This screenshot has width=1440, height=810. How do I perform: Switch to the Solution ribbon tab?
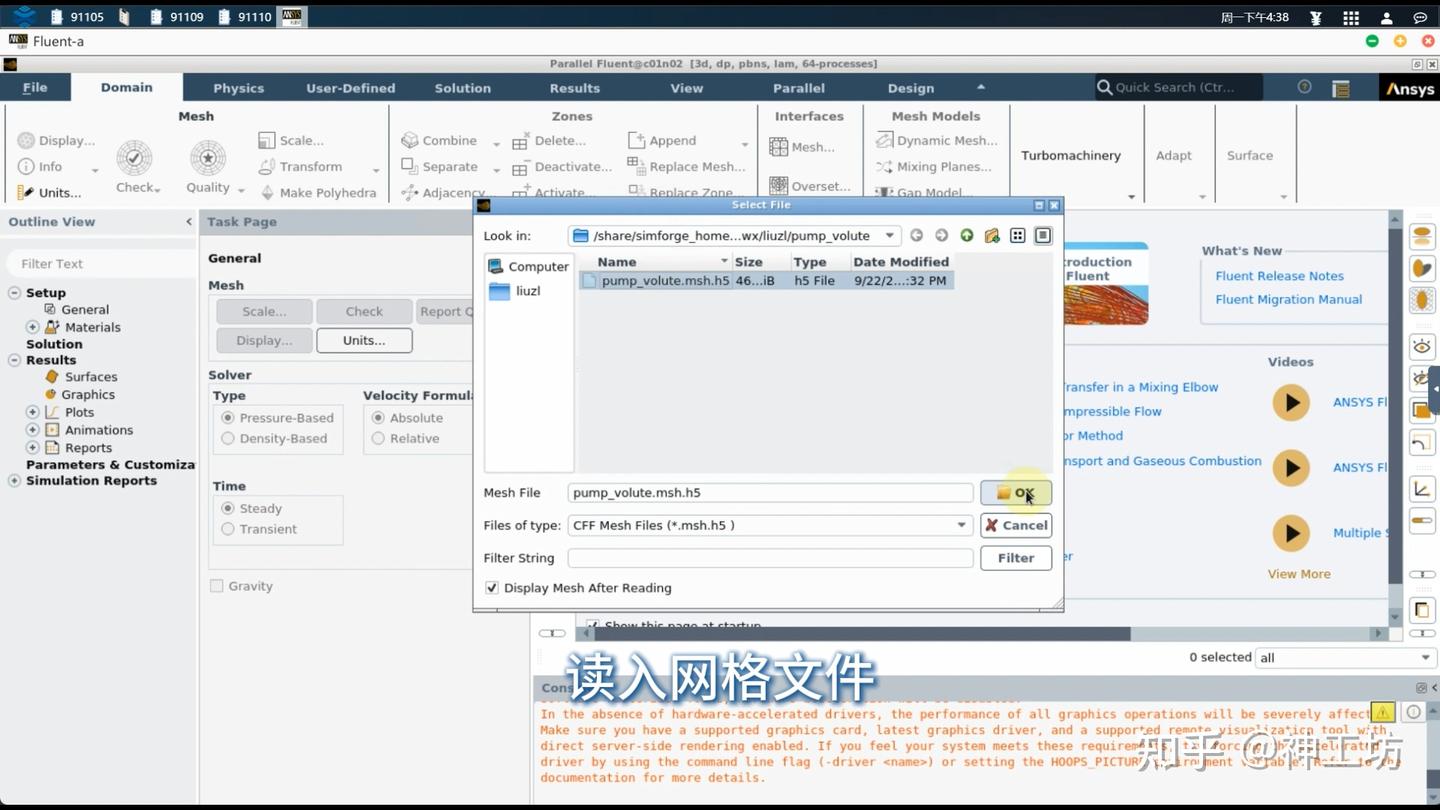click(462, 88)
